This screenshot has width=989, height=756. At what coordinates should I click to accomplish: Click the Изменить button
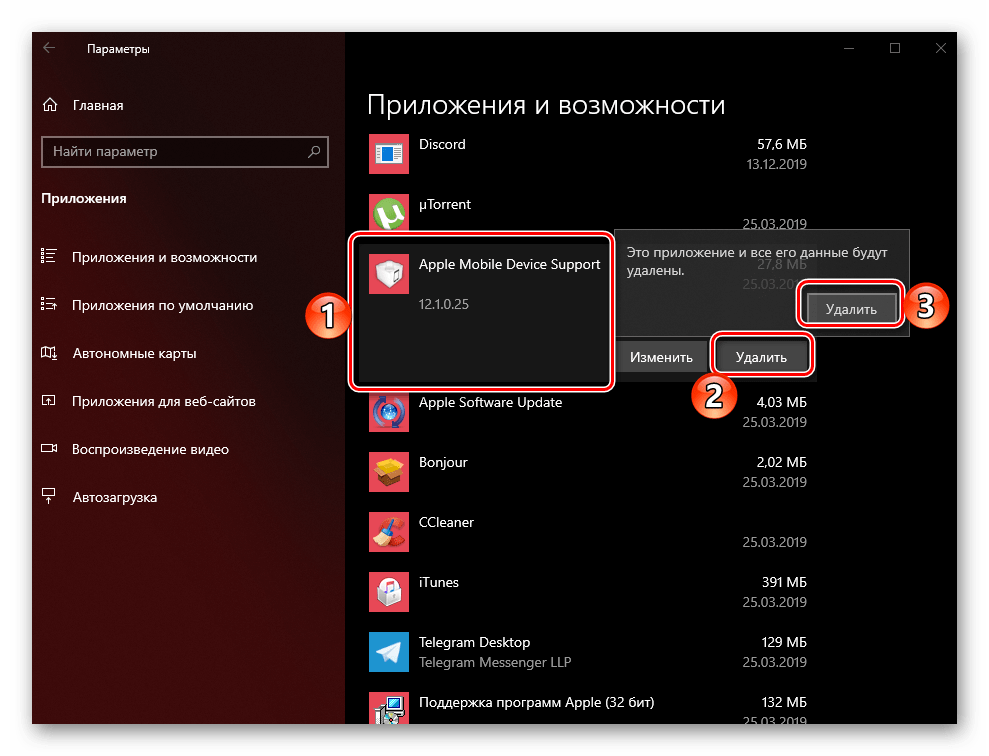661,357
